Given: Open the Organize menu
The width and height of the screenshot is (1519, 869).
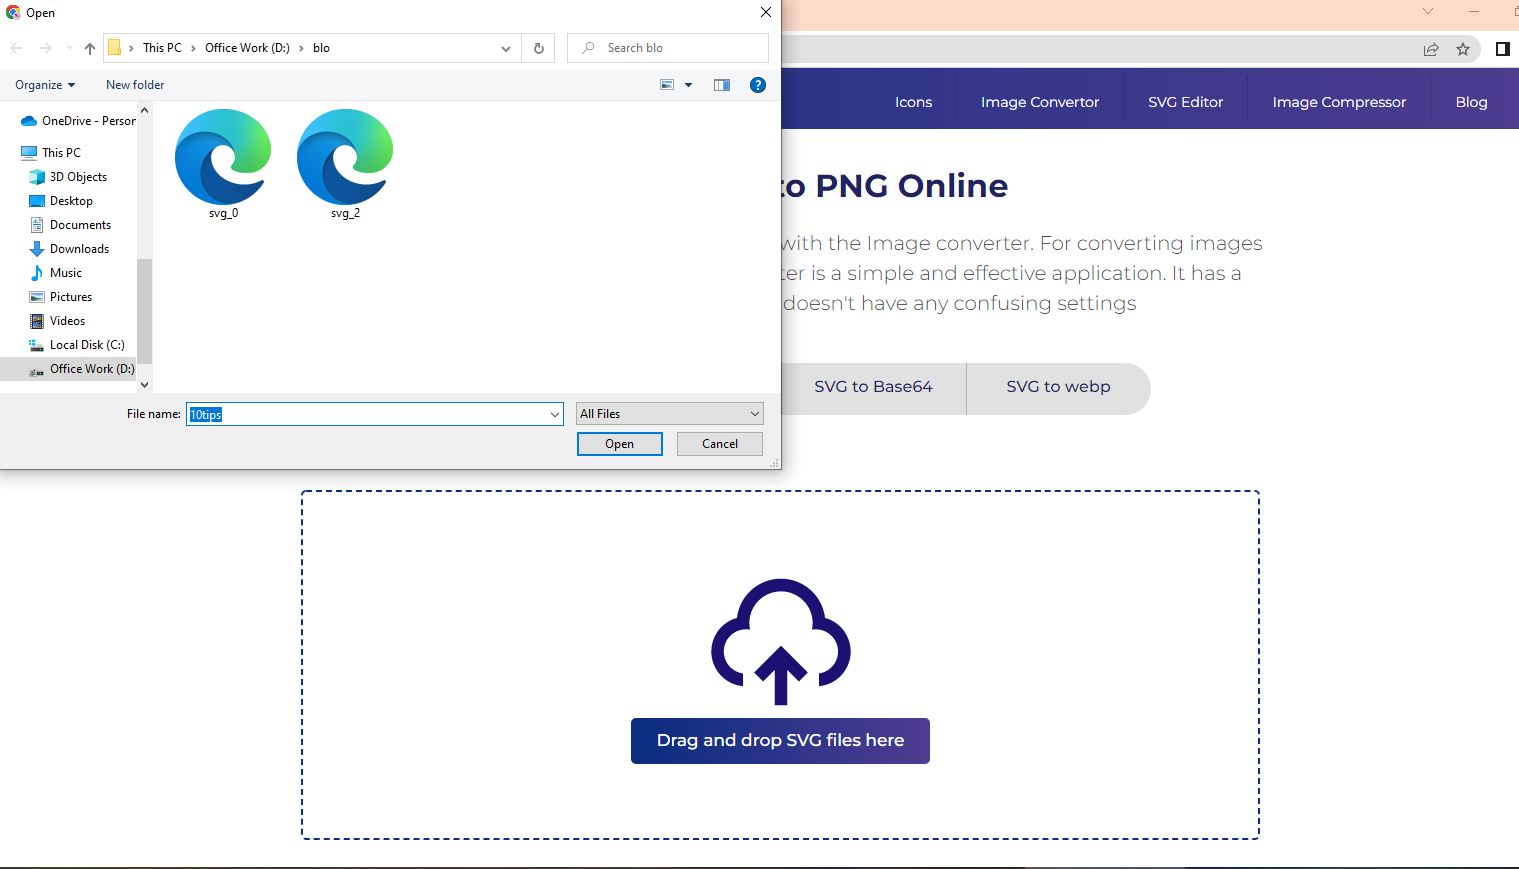Looking at the screenshot, I should [45, 85].
